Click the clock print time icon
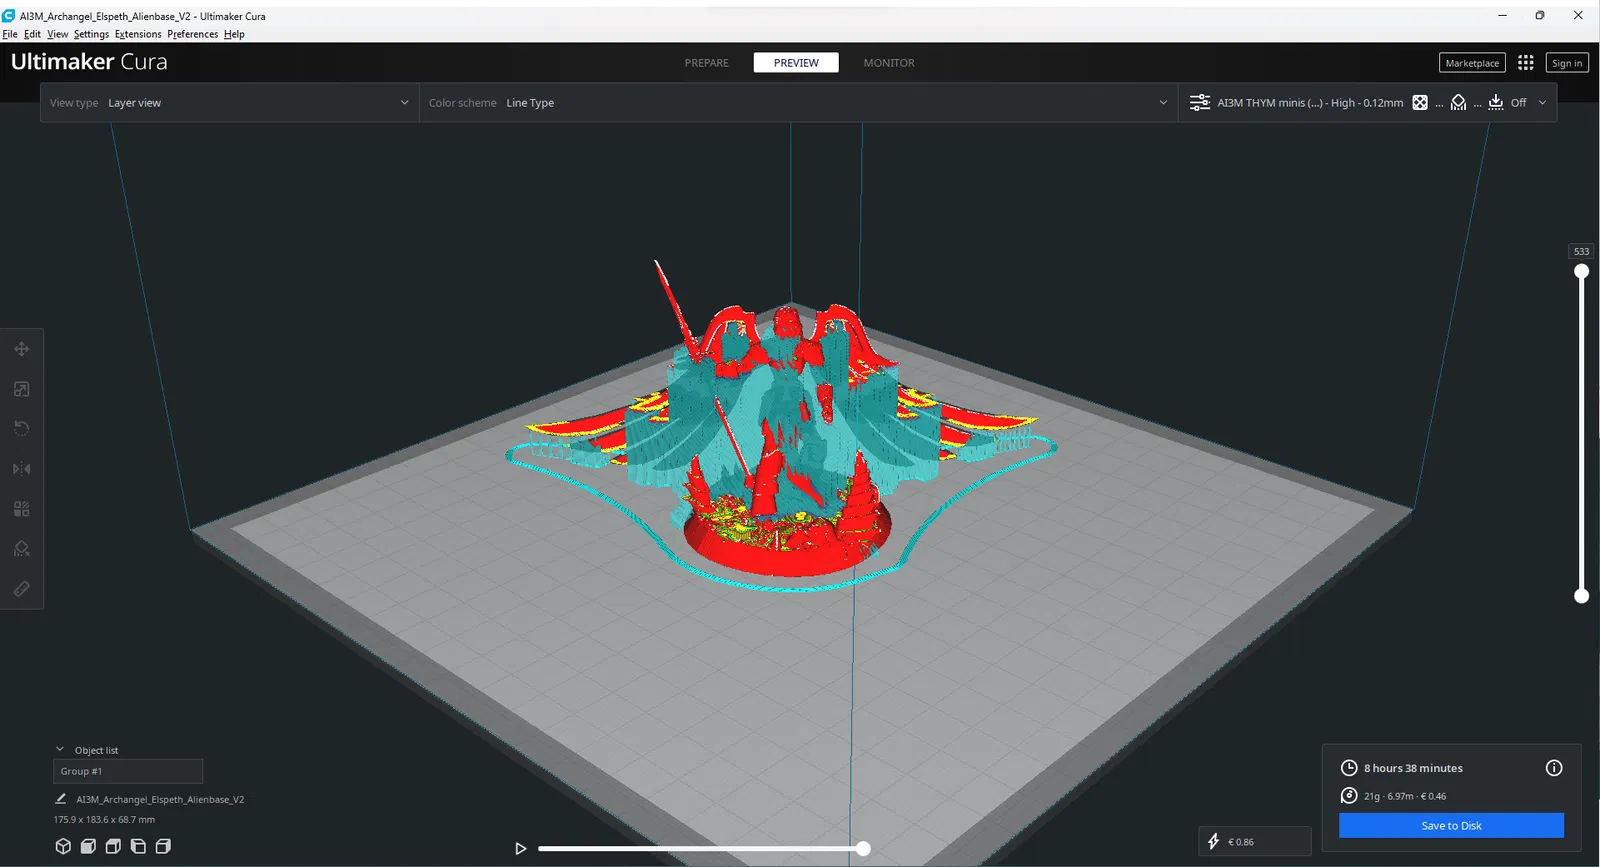This screenshot has height=867, width=1600. [x=1349, y=768]
